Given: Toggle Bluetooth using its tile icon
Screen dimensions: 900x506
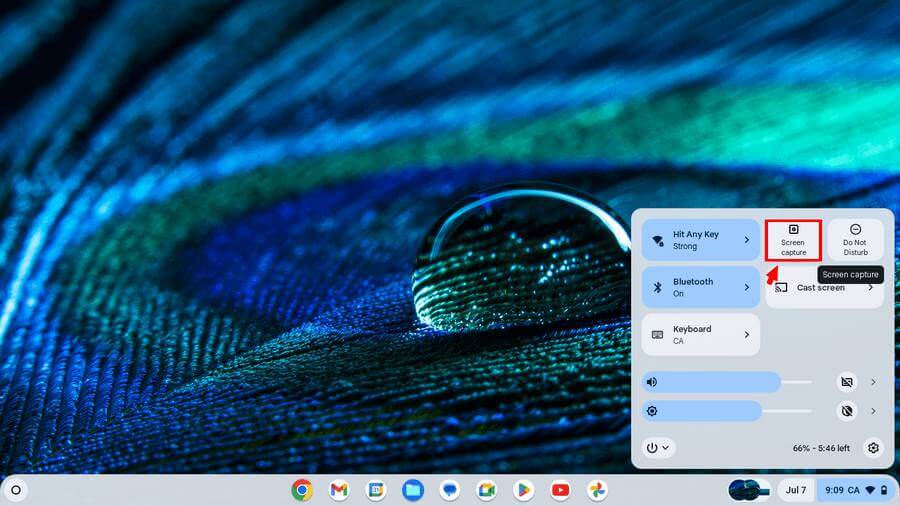Looking at the screenshot, I should tap(658, 287).
